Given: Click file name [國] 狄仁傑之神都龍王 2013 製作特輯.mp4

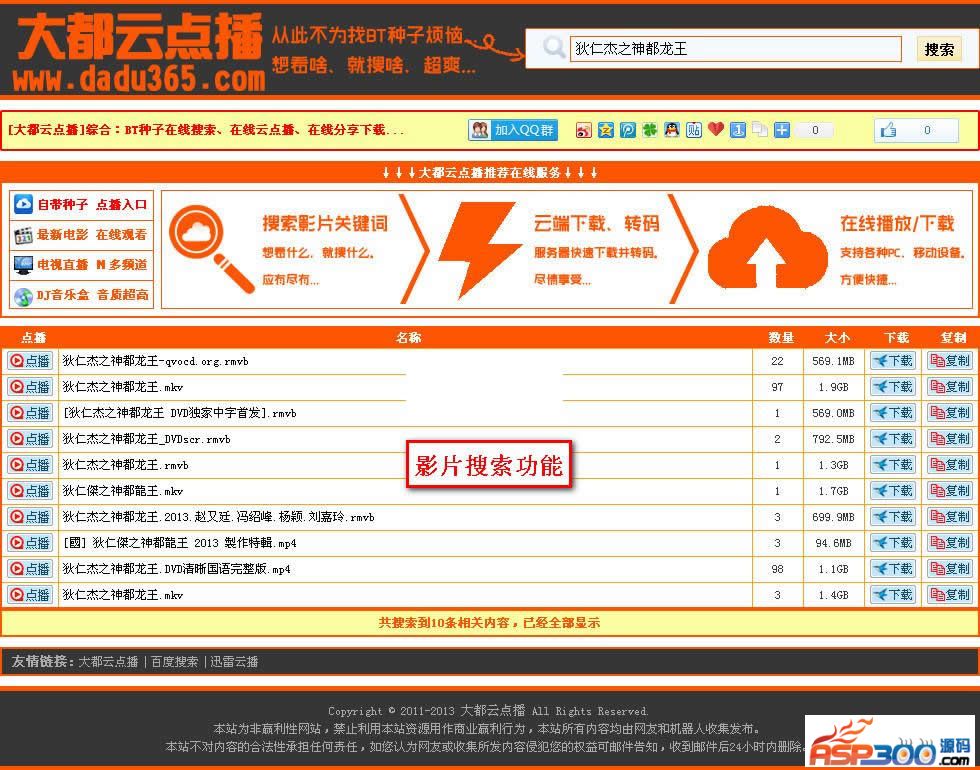Looking at the screenshot, I should 179,542.
